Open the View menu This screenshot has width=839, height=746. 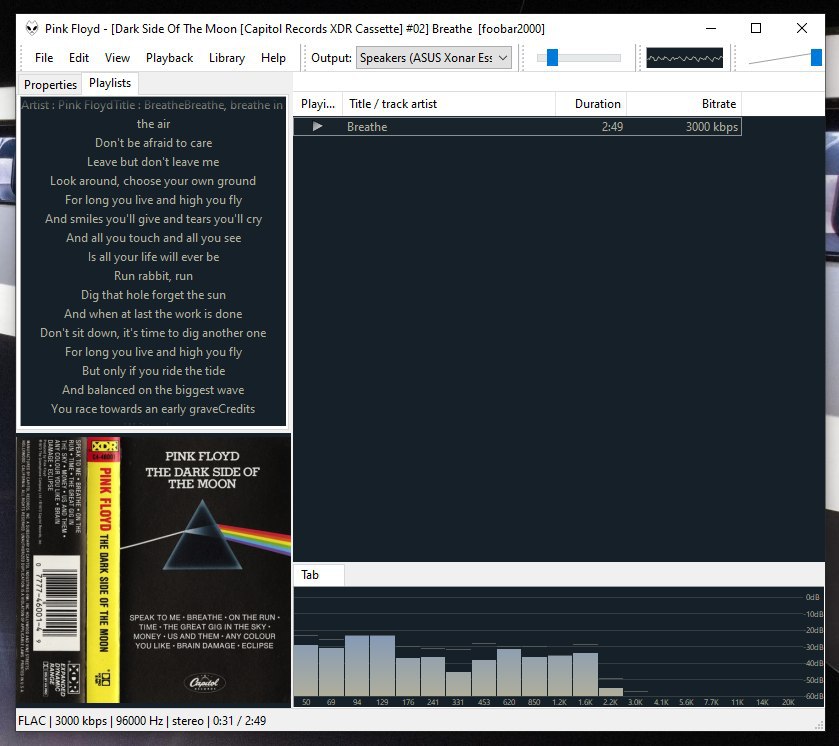coord(117,58)
